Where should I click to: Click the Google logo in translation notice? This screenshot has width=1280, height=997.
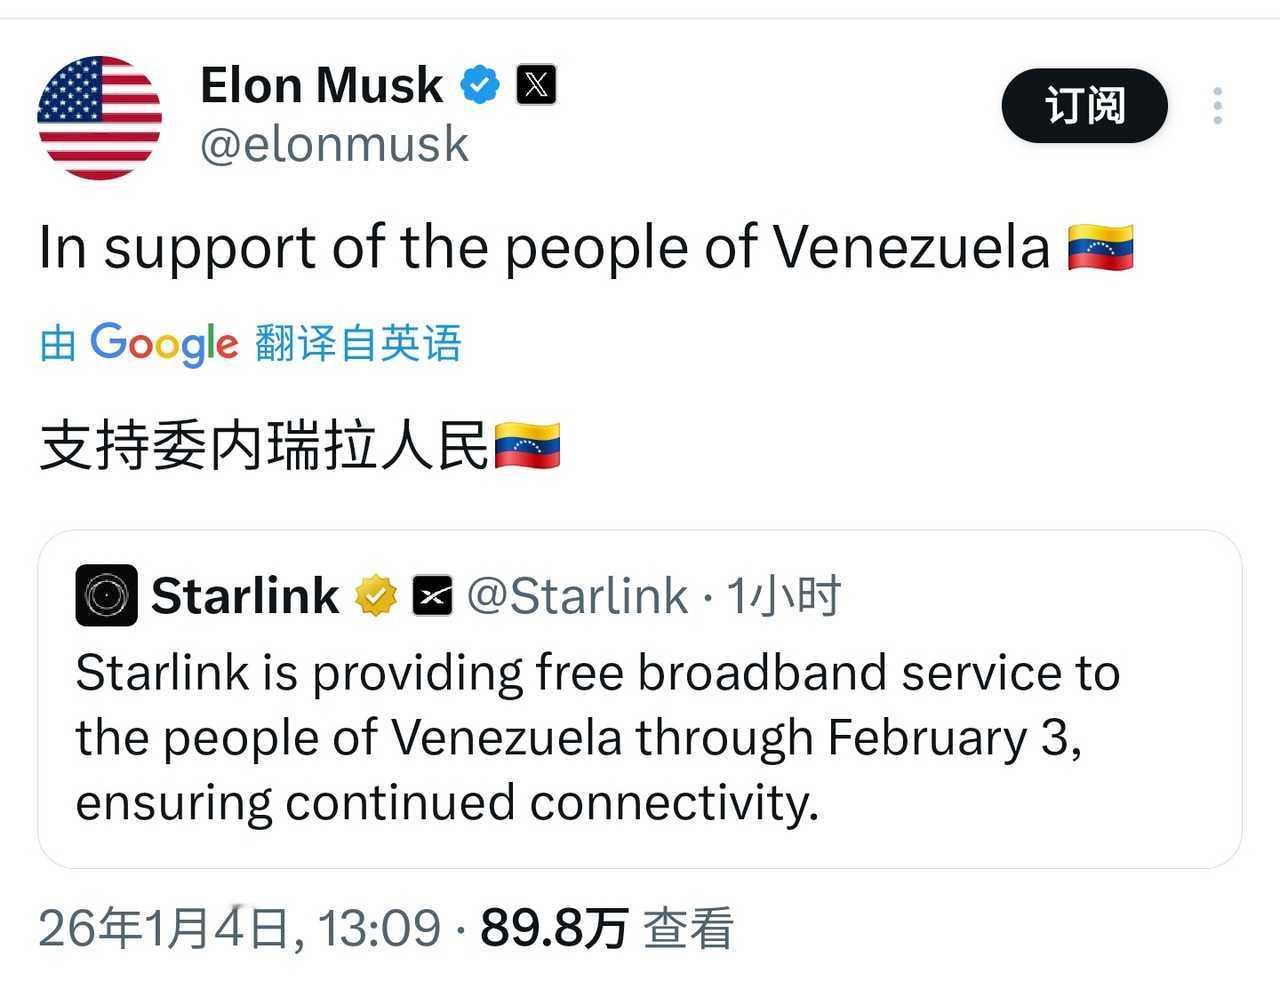(164, 344)
